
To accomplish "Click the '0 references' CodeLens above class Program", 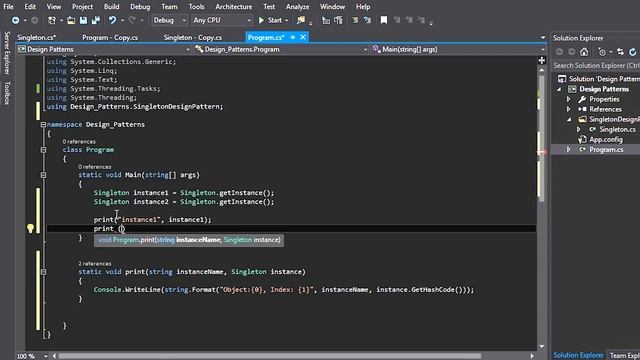I will (x=79, y=142).
